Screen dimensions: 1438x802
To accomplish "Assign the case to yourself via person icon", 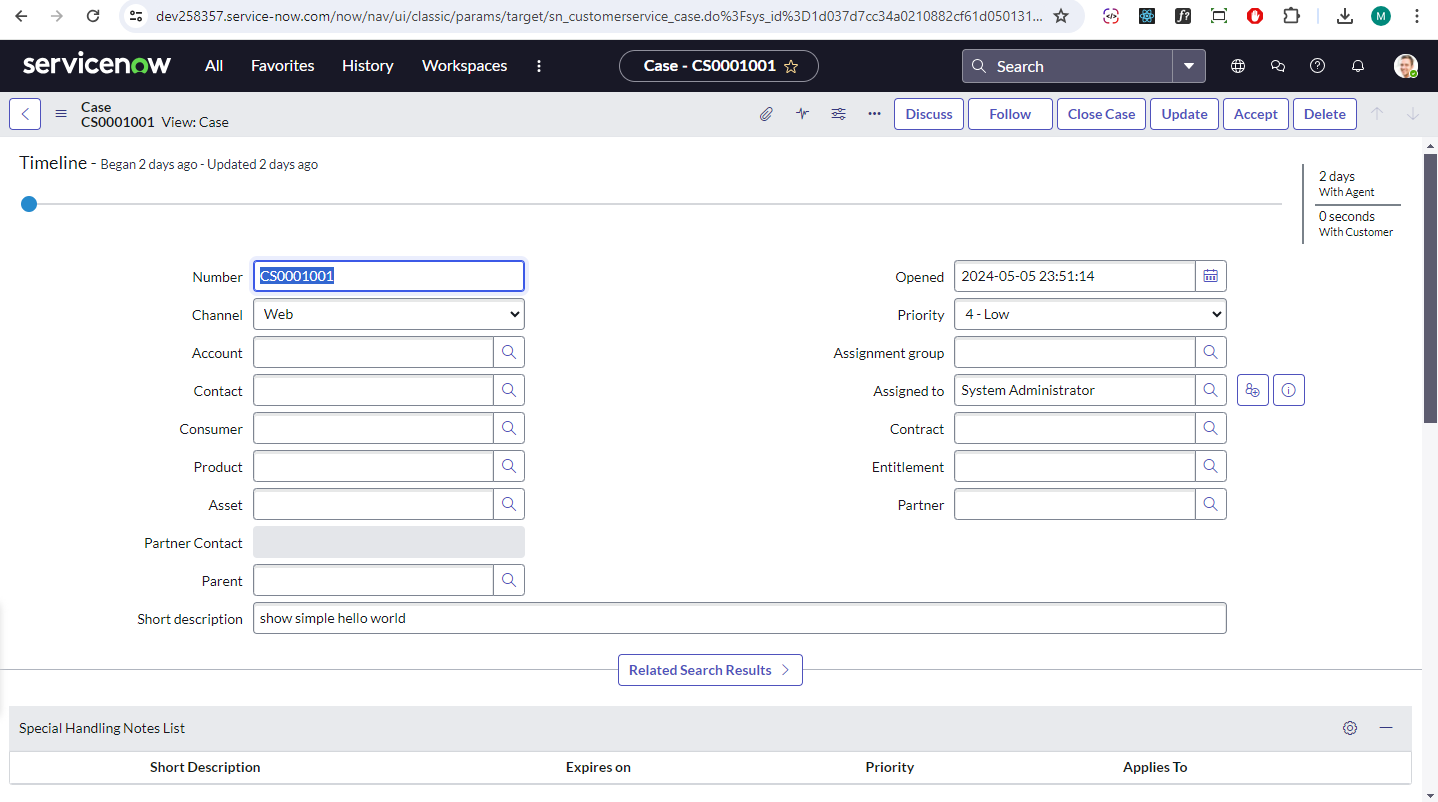I will coord(1252,390).
